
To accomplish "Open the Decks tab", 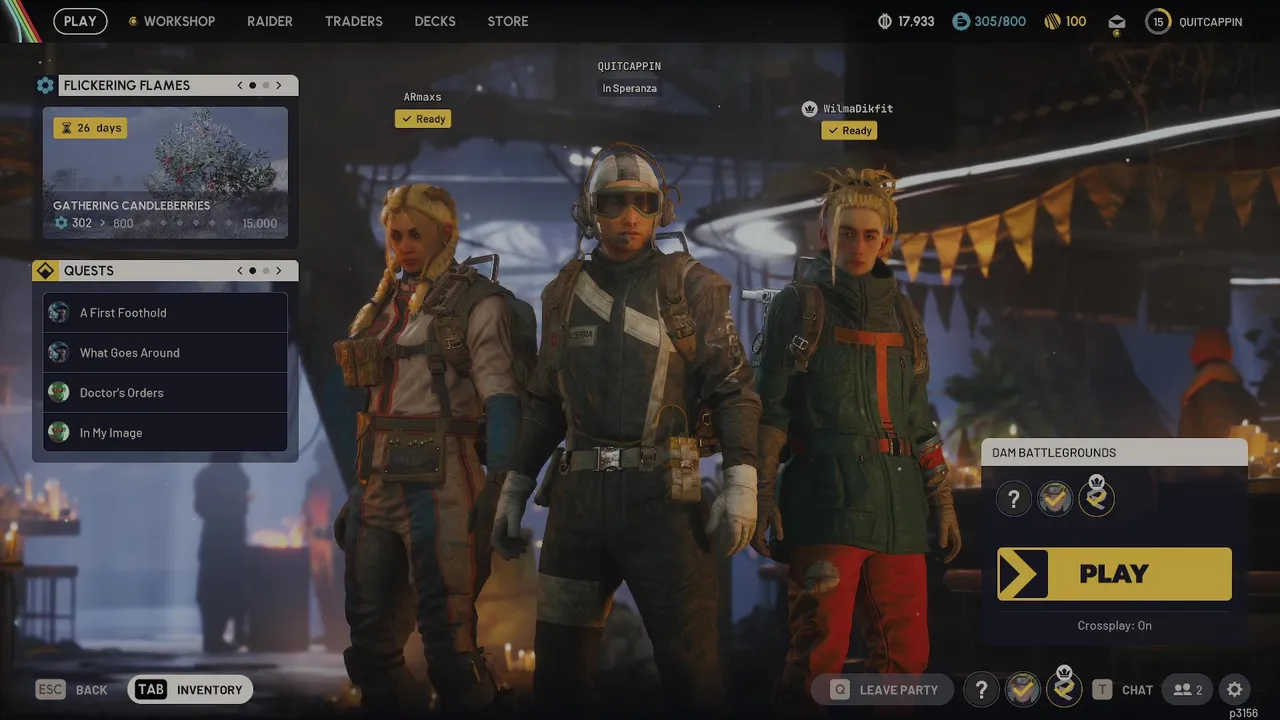I will (x=435, y=21).
